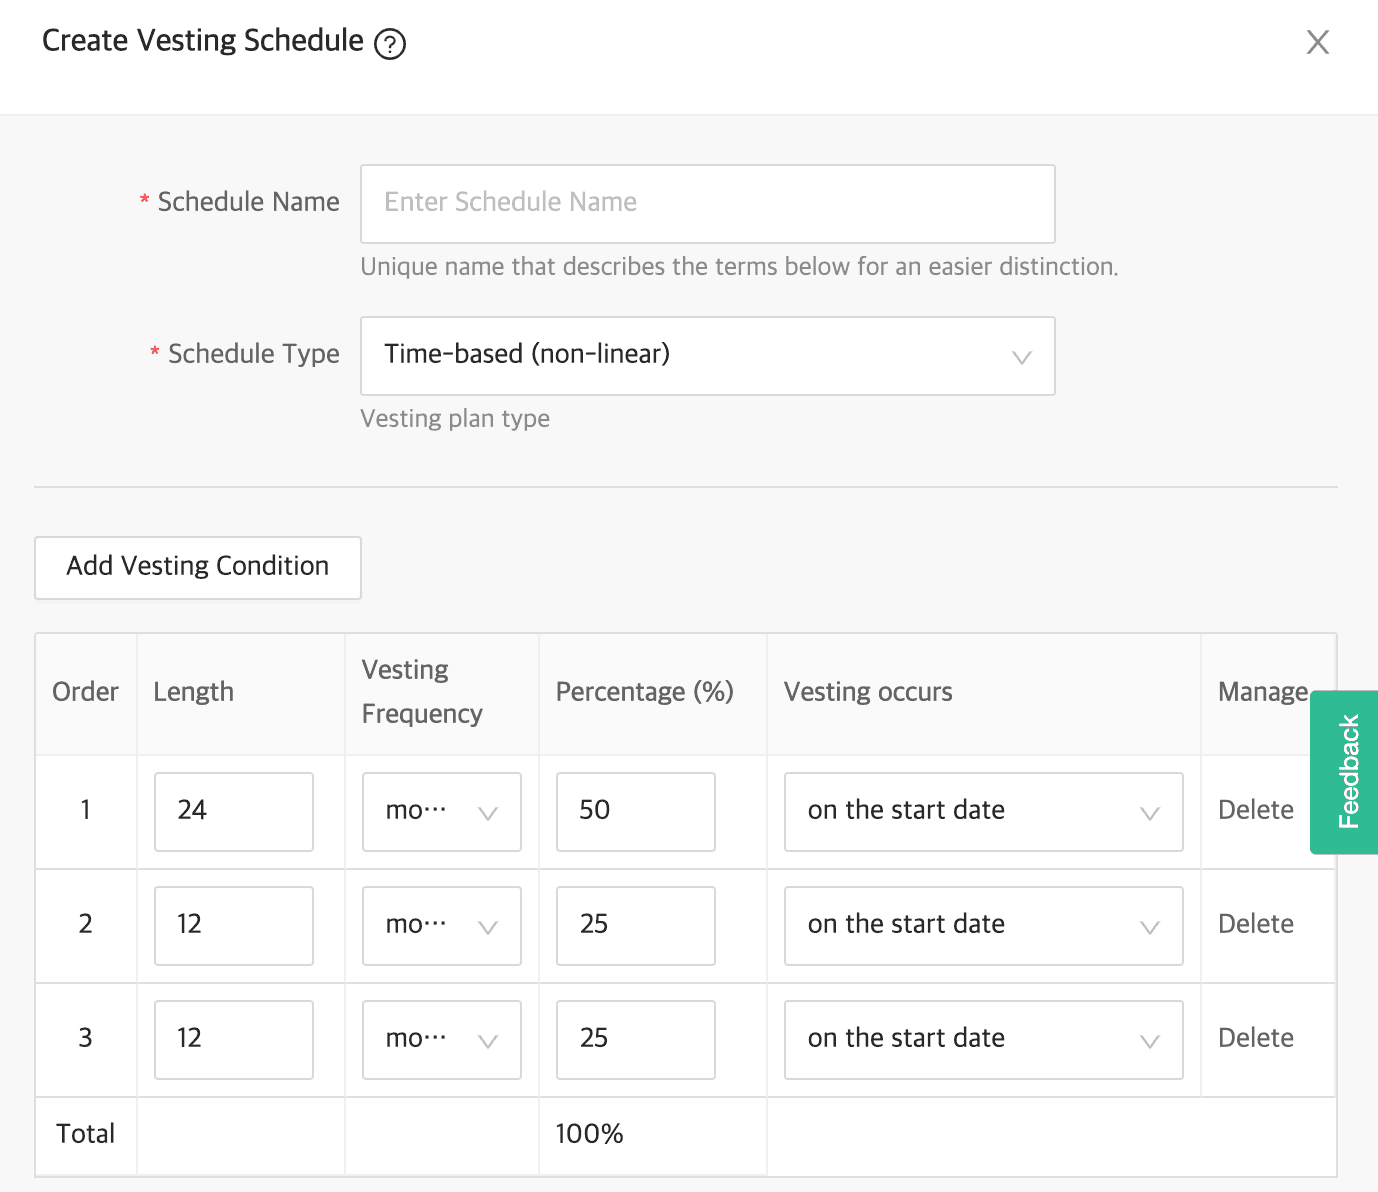The height and width of the screenshot is (1192, 1378).
Task: Dismiss the dialog with the X icon
Action: [x=1318, y=42]
